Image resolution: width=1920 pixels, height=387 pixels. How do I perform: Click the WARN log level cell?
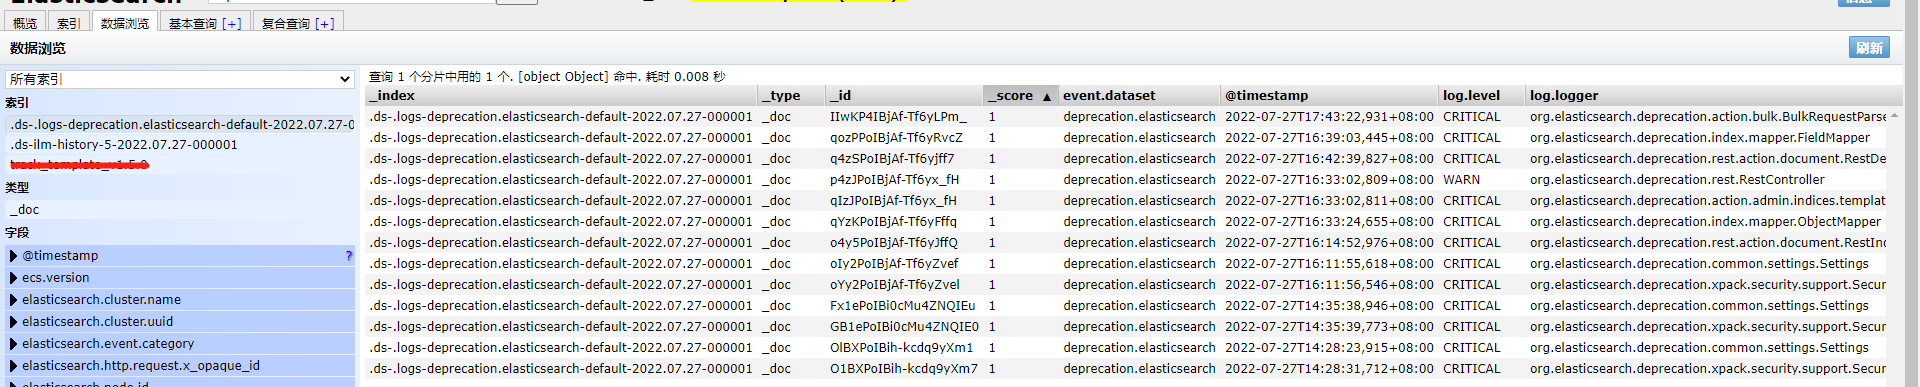[1461, 180]
